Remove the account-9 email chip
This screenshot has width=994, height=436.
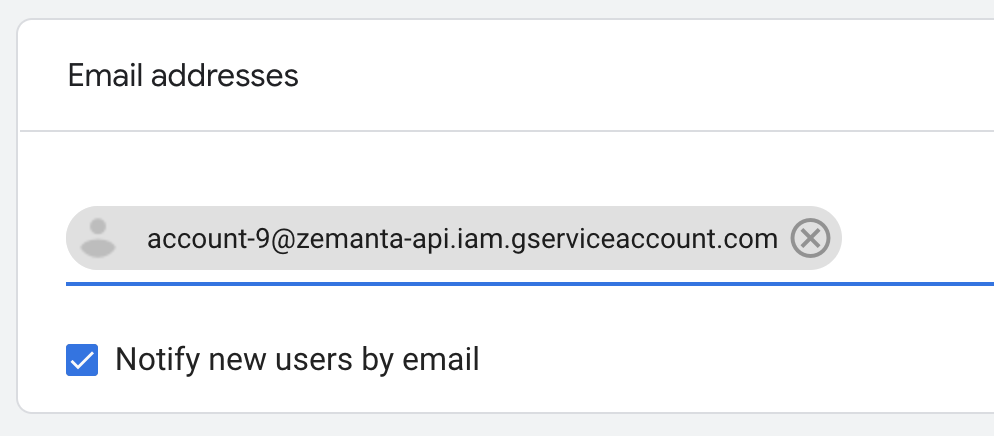pos(810,239)
